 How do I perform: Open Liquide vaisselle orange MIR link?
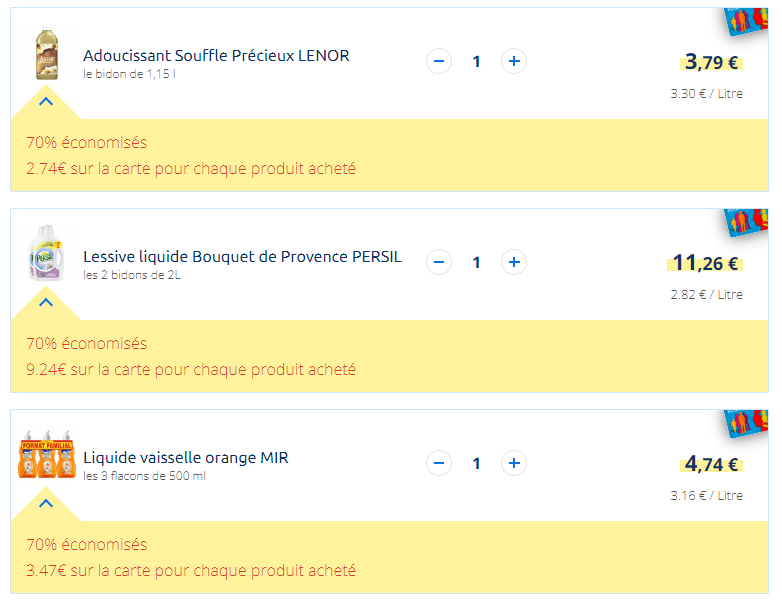[186, 457]
